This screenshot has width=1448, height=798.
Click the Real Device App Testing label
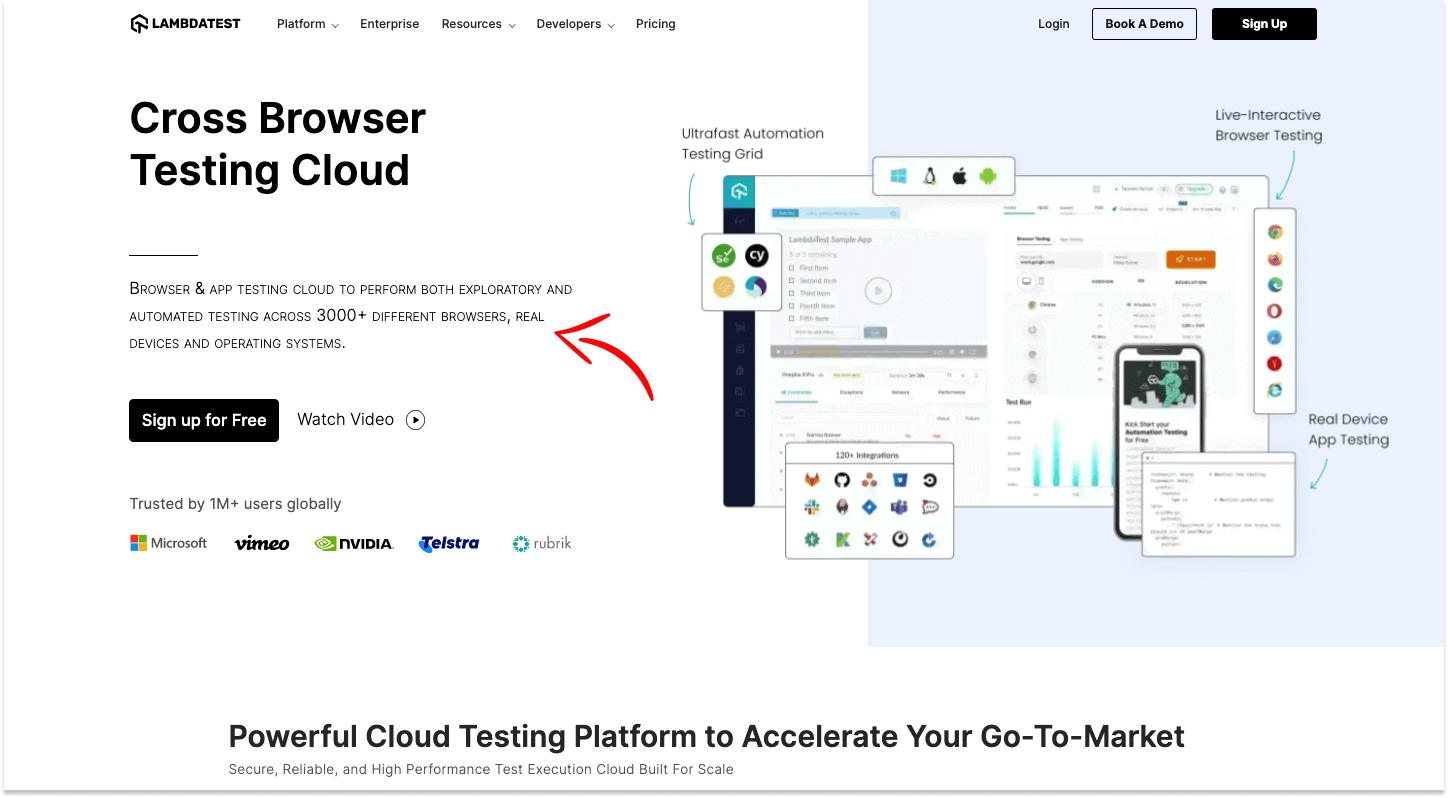1349,429
